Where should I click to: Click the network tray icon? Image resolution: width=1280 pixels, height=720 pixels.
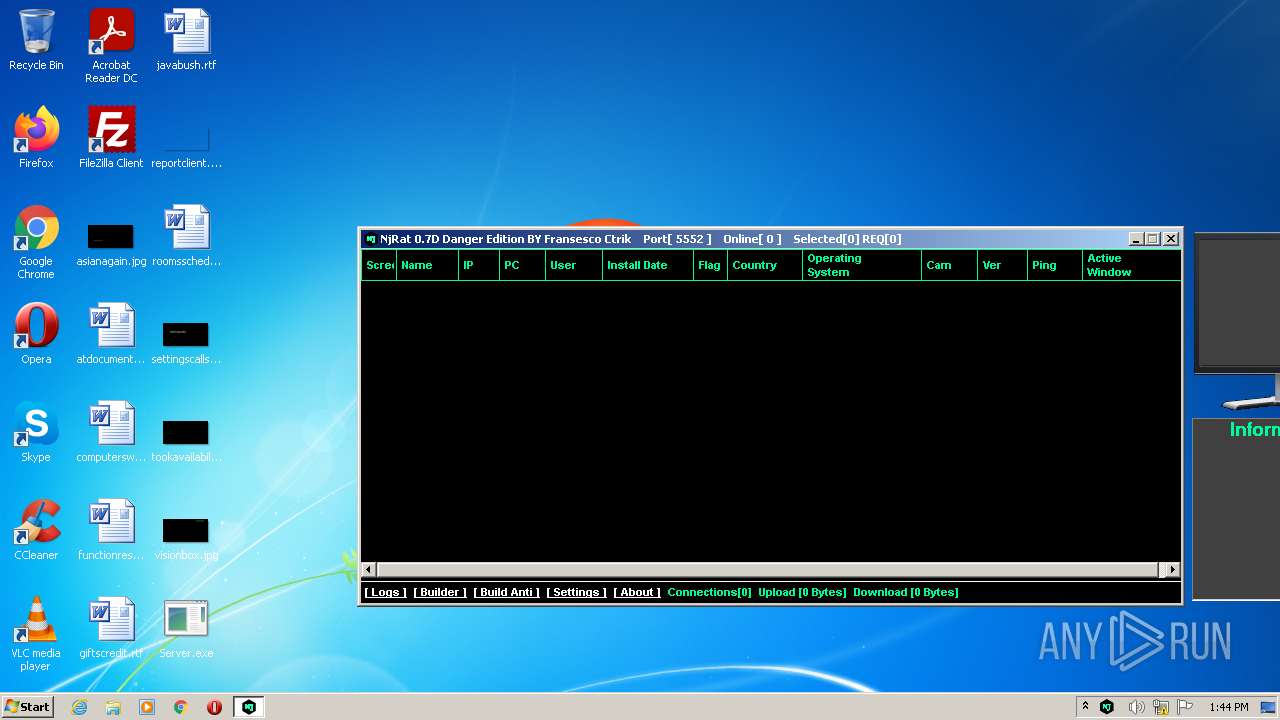tap(1161, 707)
